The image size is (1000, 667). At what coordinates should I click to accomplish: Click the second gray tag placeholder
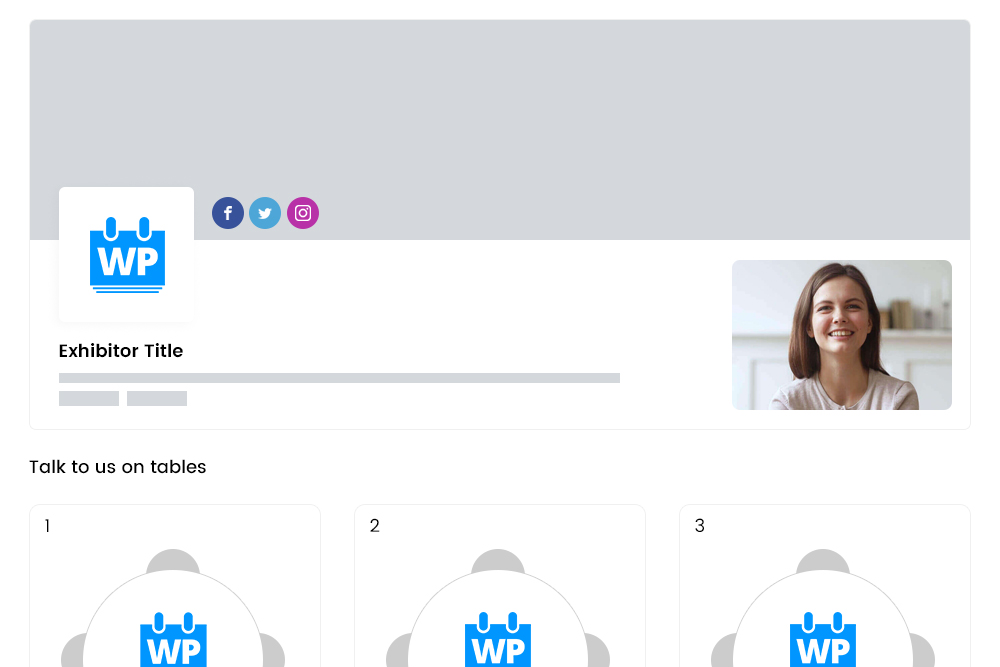click(x=157, y=399)
